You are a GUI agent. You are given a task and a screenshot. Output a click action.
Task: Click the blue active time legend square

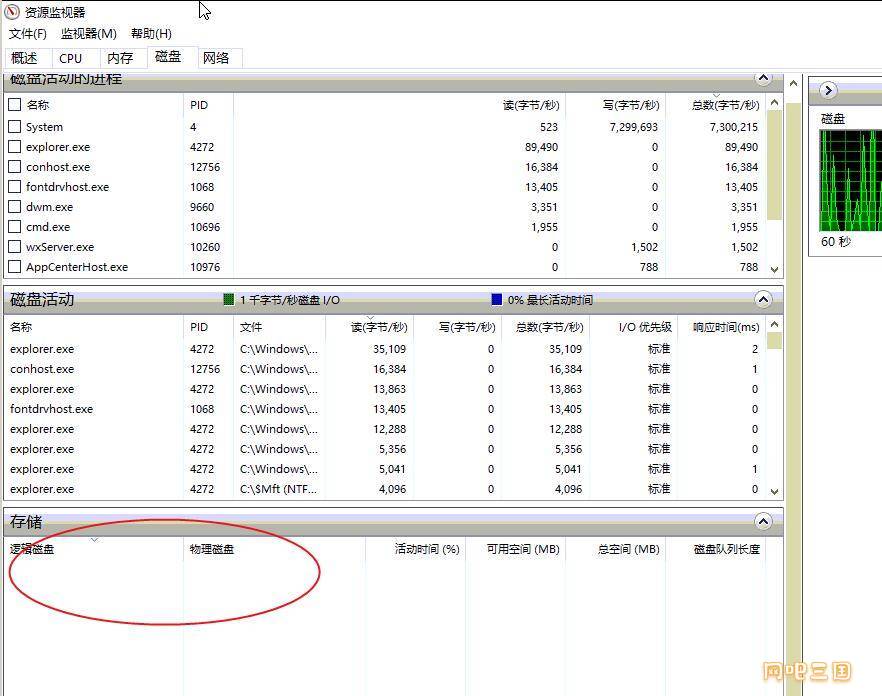pos(497,299)
